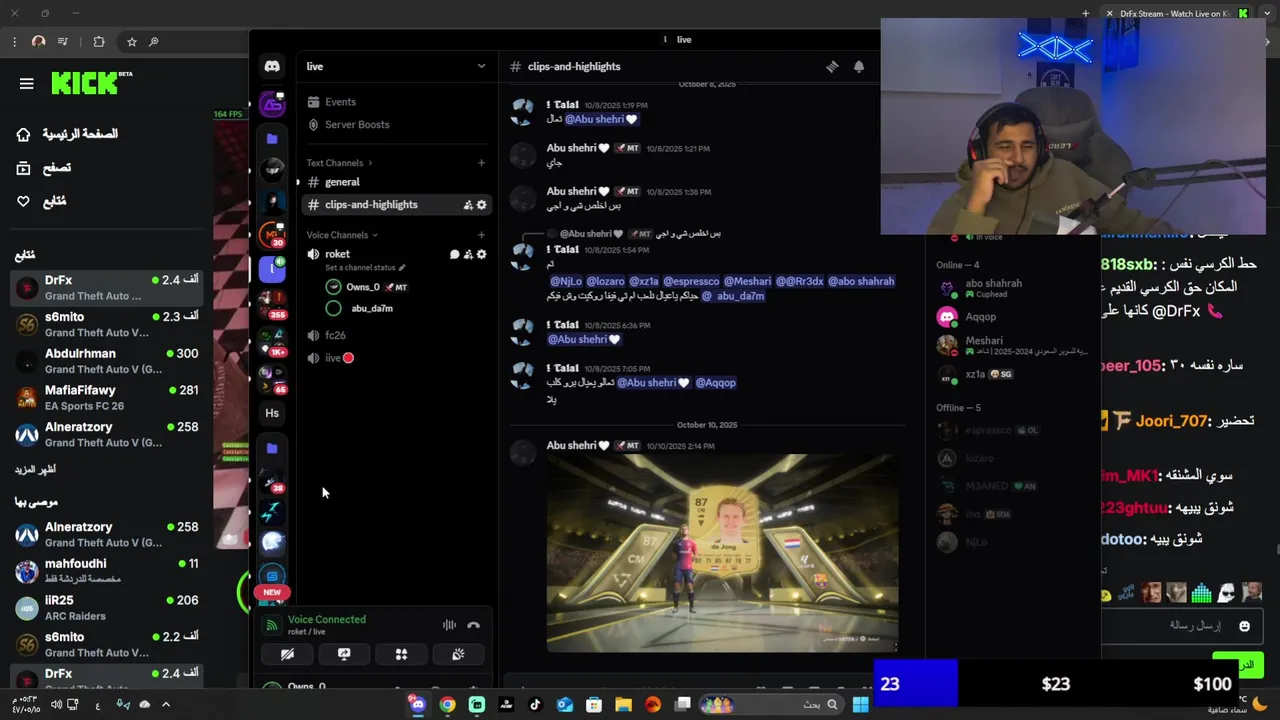The height and width of the screenshot is (720, 1280).
Task: Edit roket channel status pencil
Action: pyautogui.click(x=402, y=268)
